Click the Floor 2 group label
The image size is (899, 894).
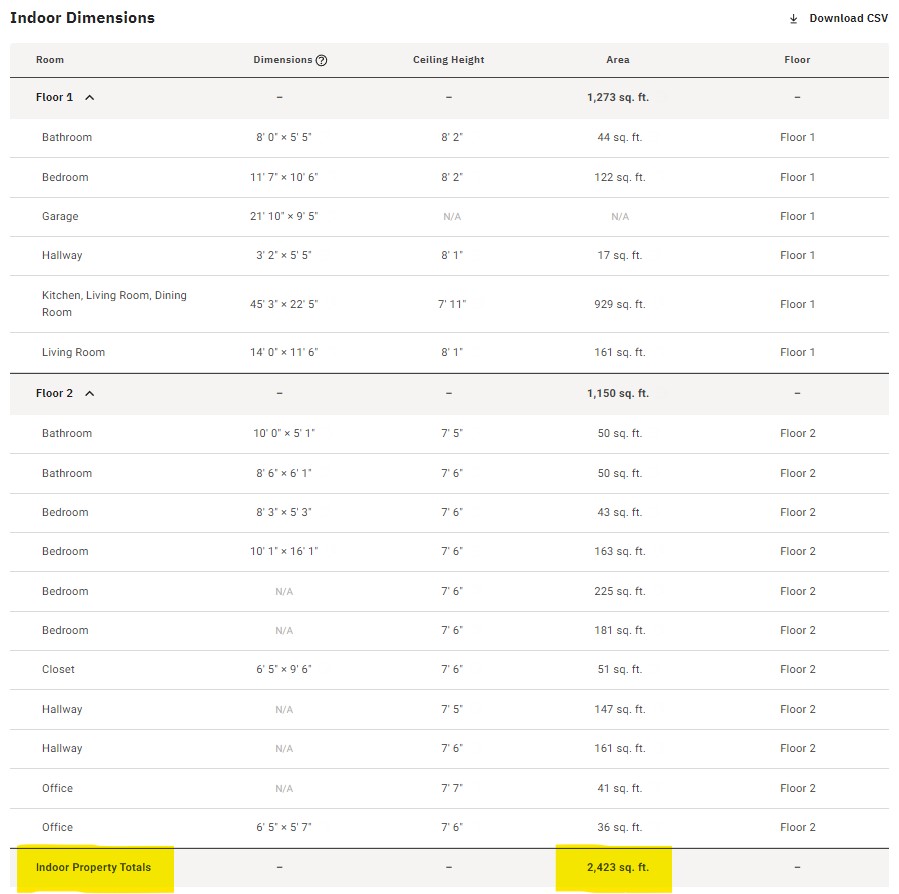point(54,394)
